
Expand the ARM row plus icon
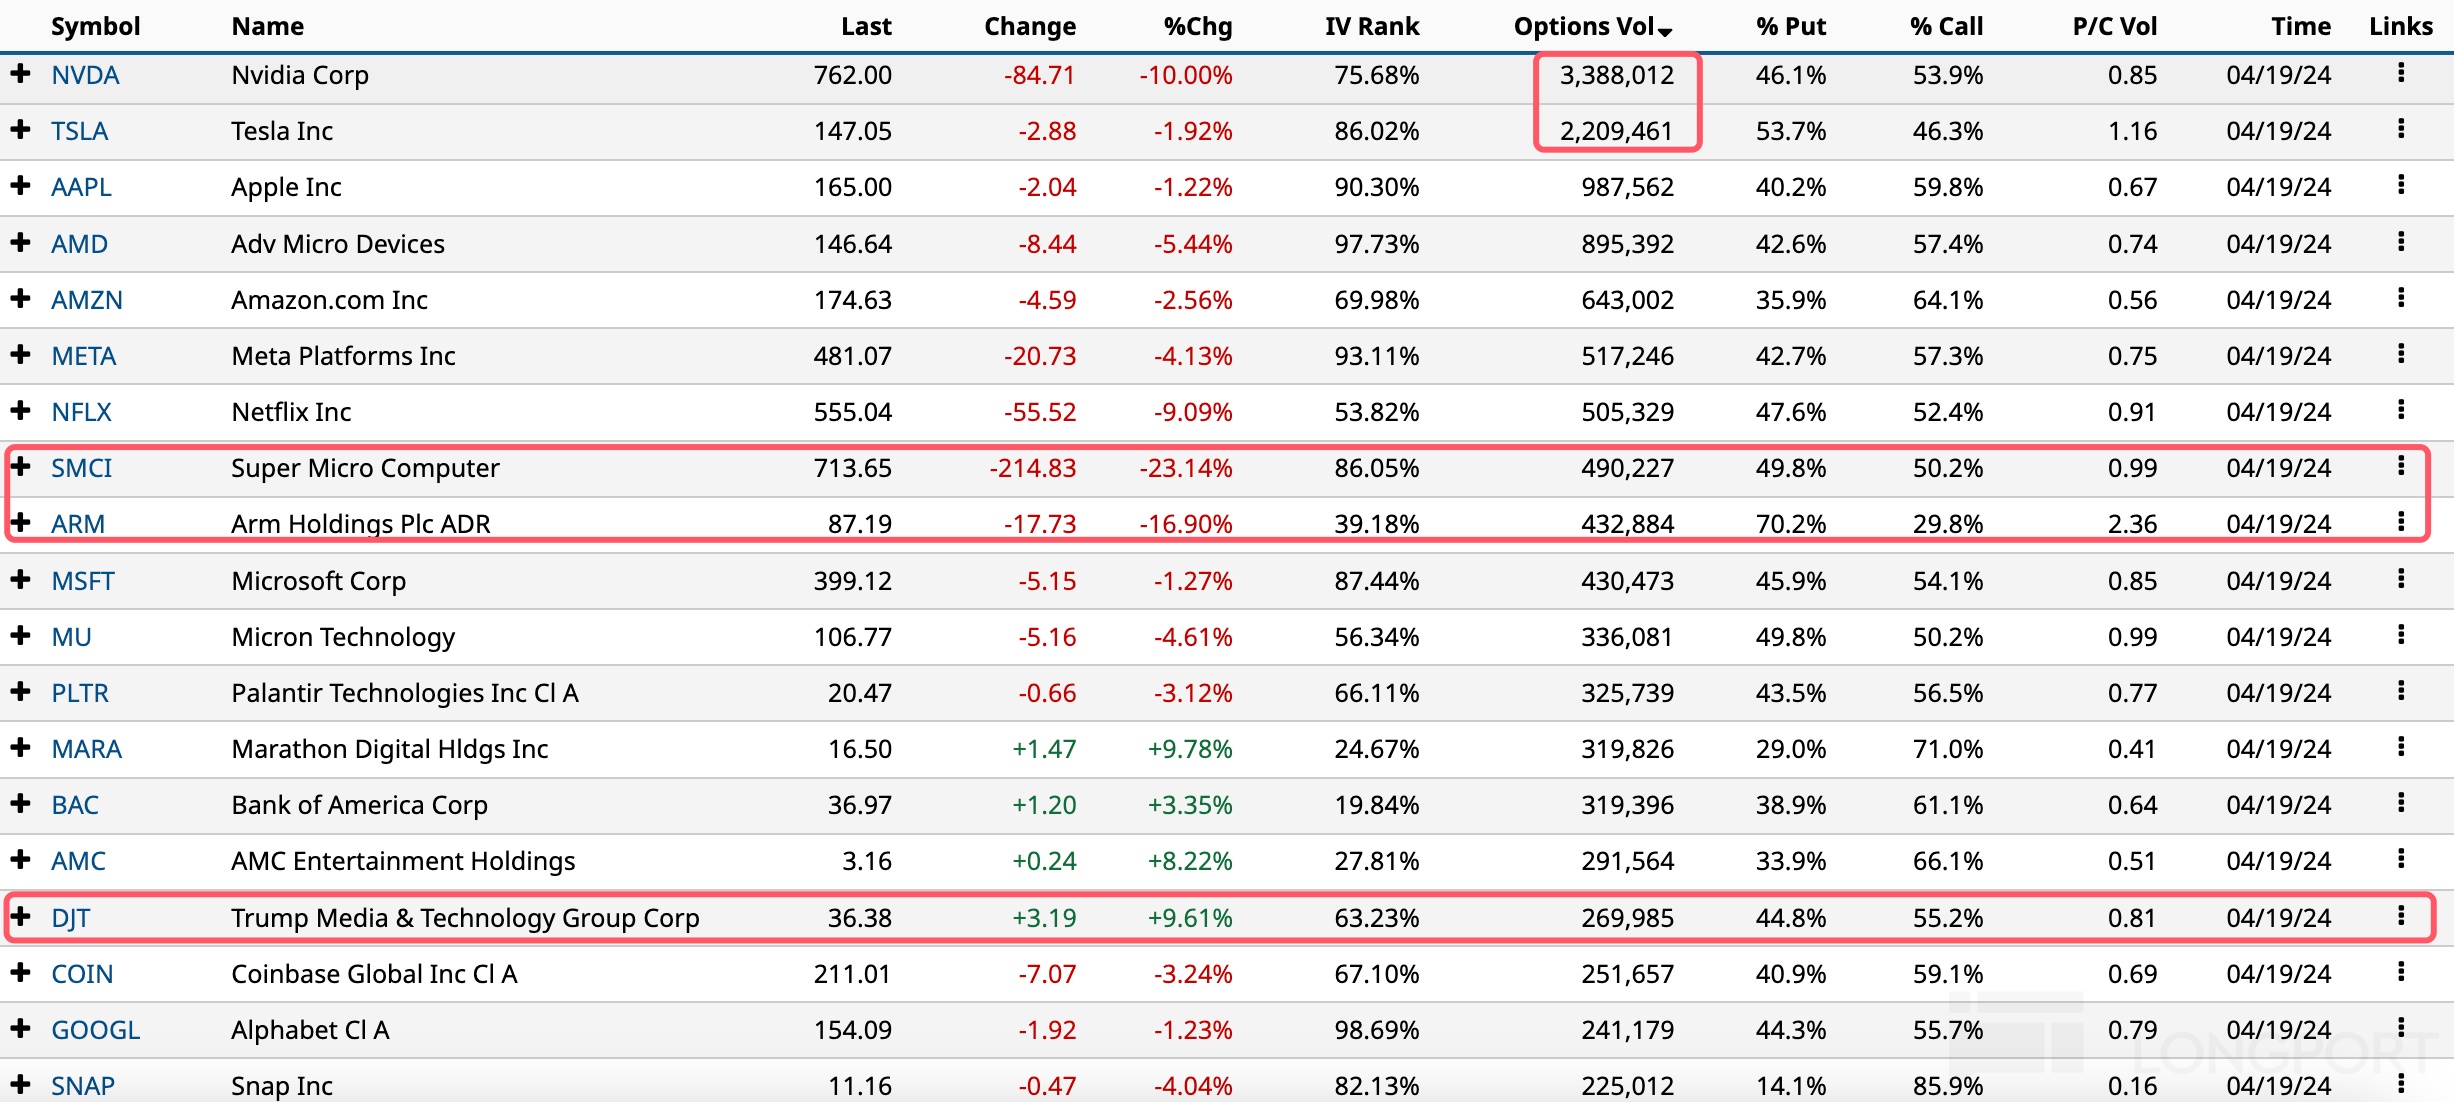pyautogui.click(x=20, y=522)
